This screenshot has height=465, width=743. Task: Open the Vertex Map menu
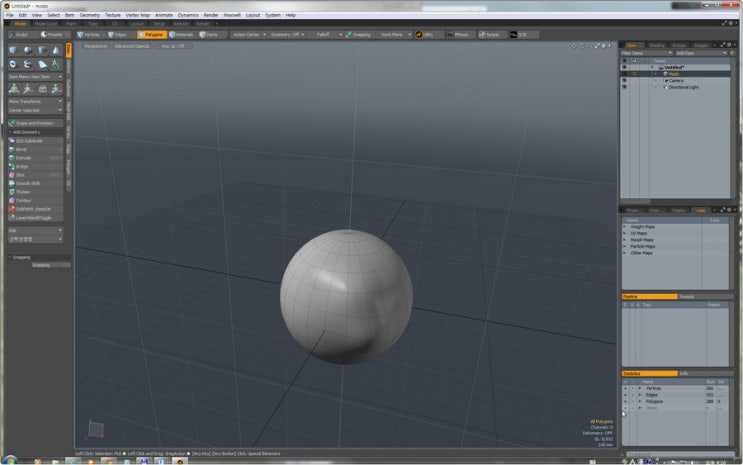(137, 15)
